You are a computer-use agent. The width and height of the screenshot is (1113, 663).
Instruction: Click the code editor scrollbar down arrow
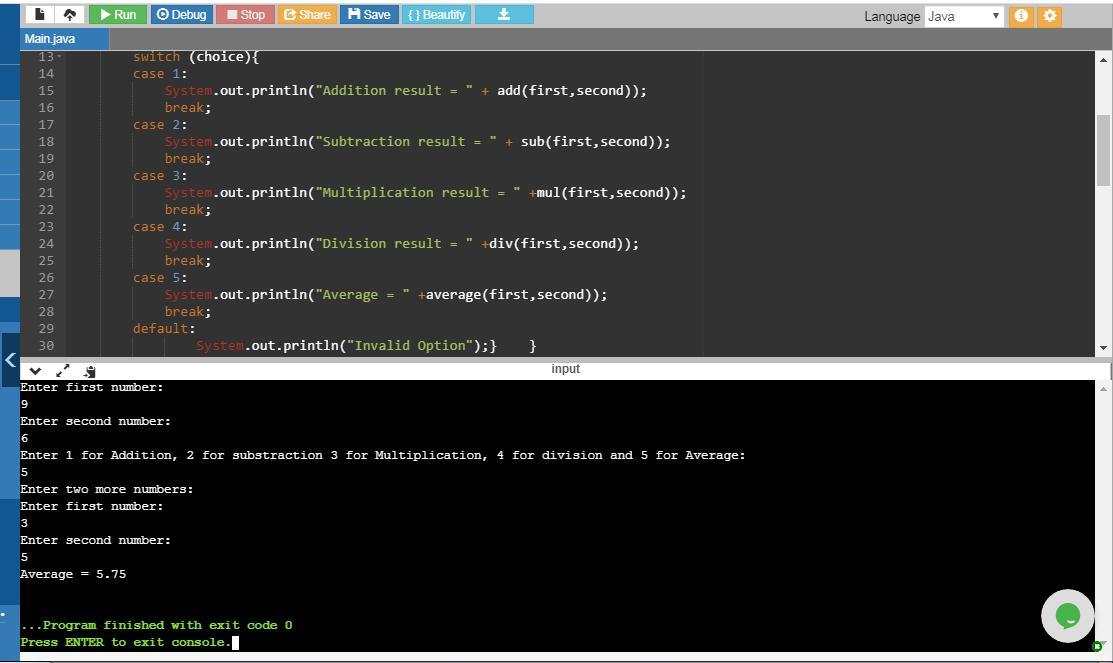[x=1103, y=348]
